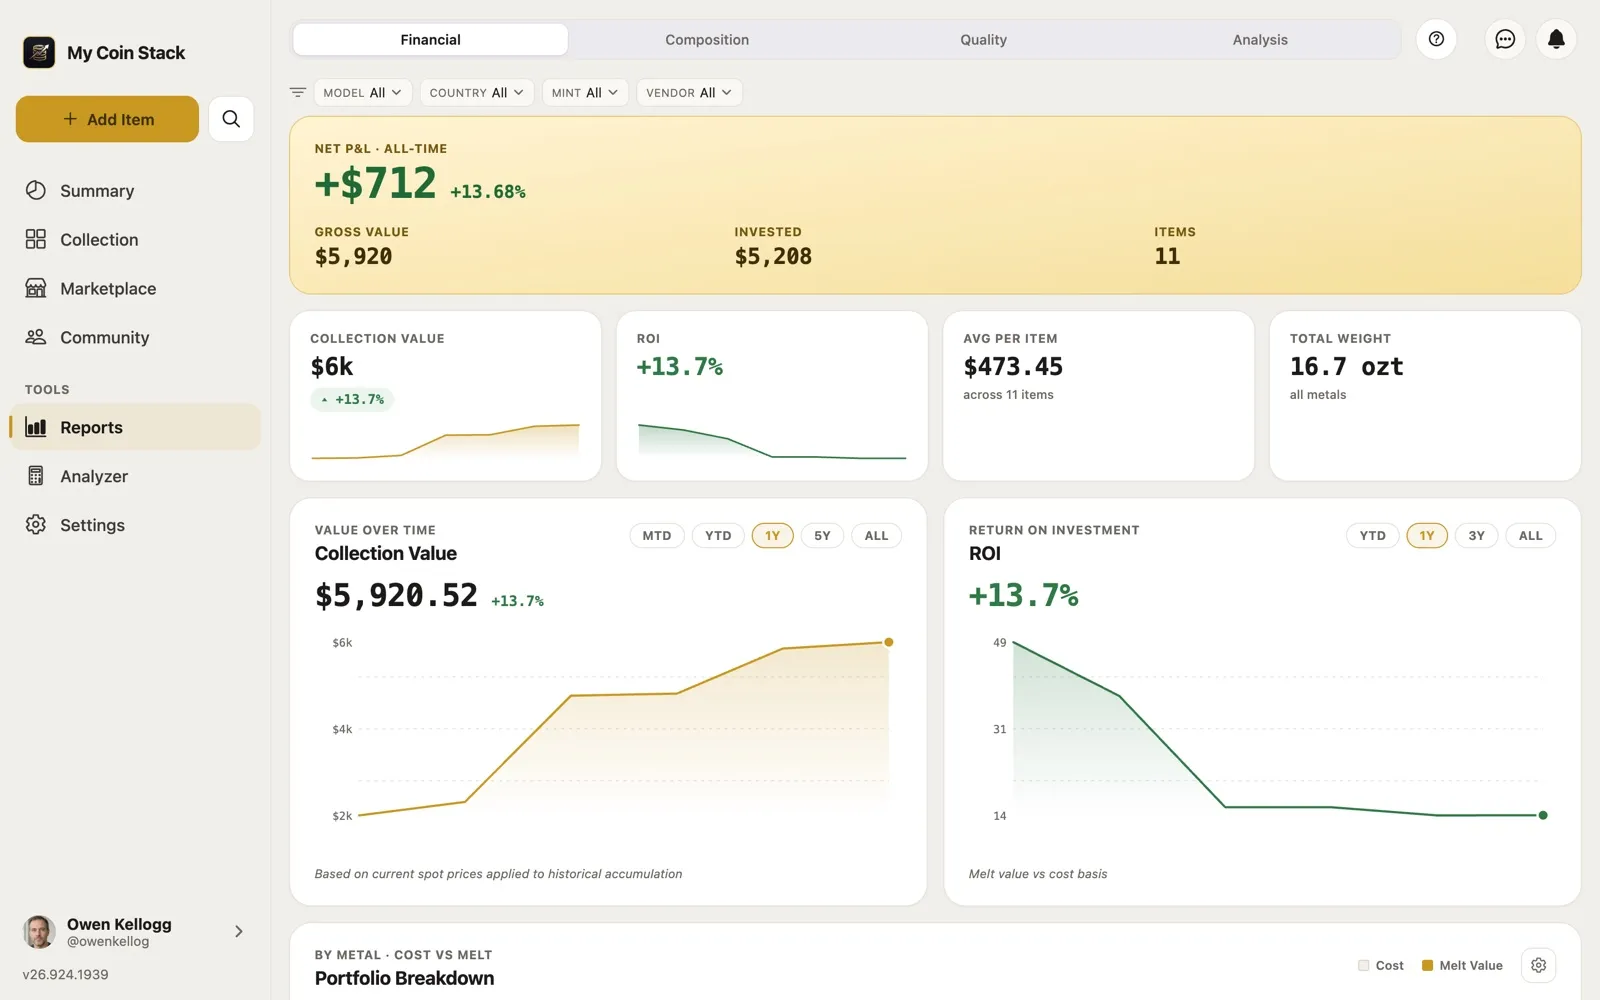
Task: Click the Community people icon
Action: point(36,337)
